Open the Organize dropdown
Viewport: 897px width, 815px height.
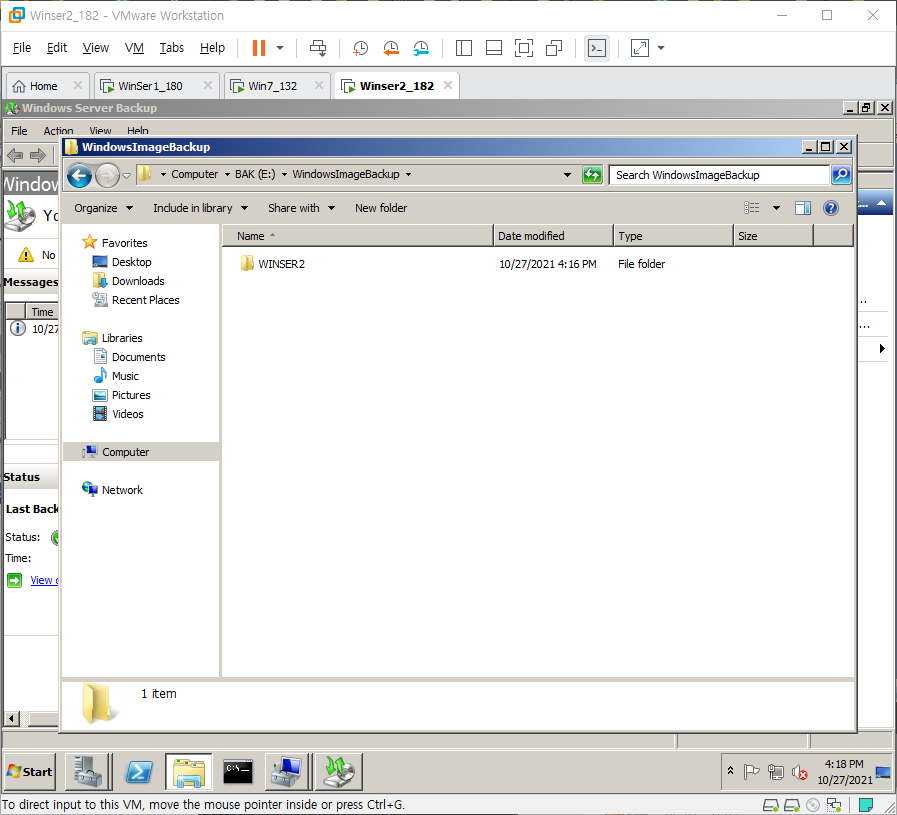point(104,208)
